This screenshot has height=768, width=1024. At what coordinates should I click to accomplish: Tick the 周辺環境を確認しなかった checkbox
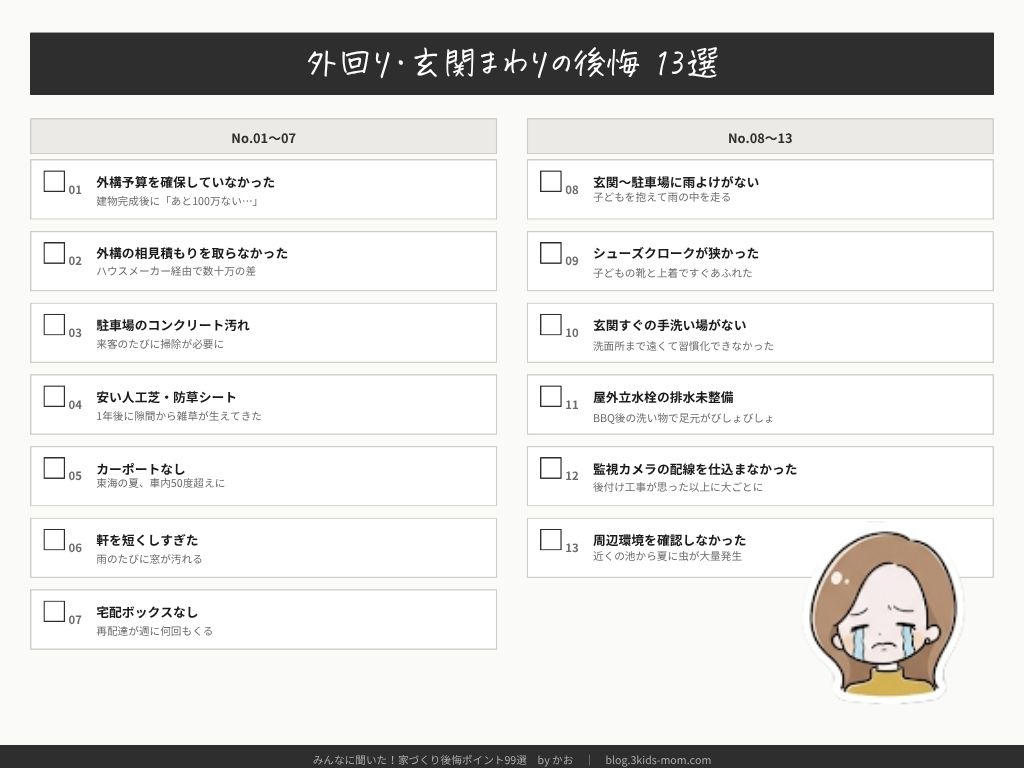551,540
